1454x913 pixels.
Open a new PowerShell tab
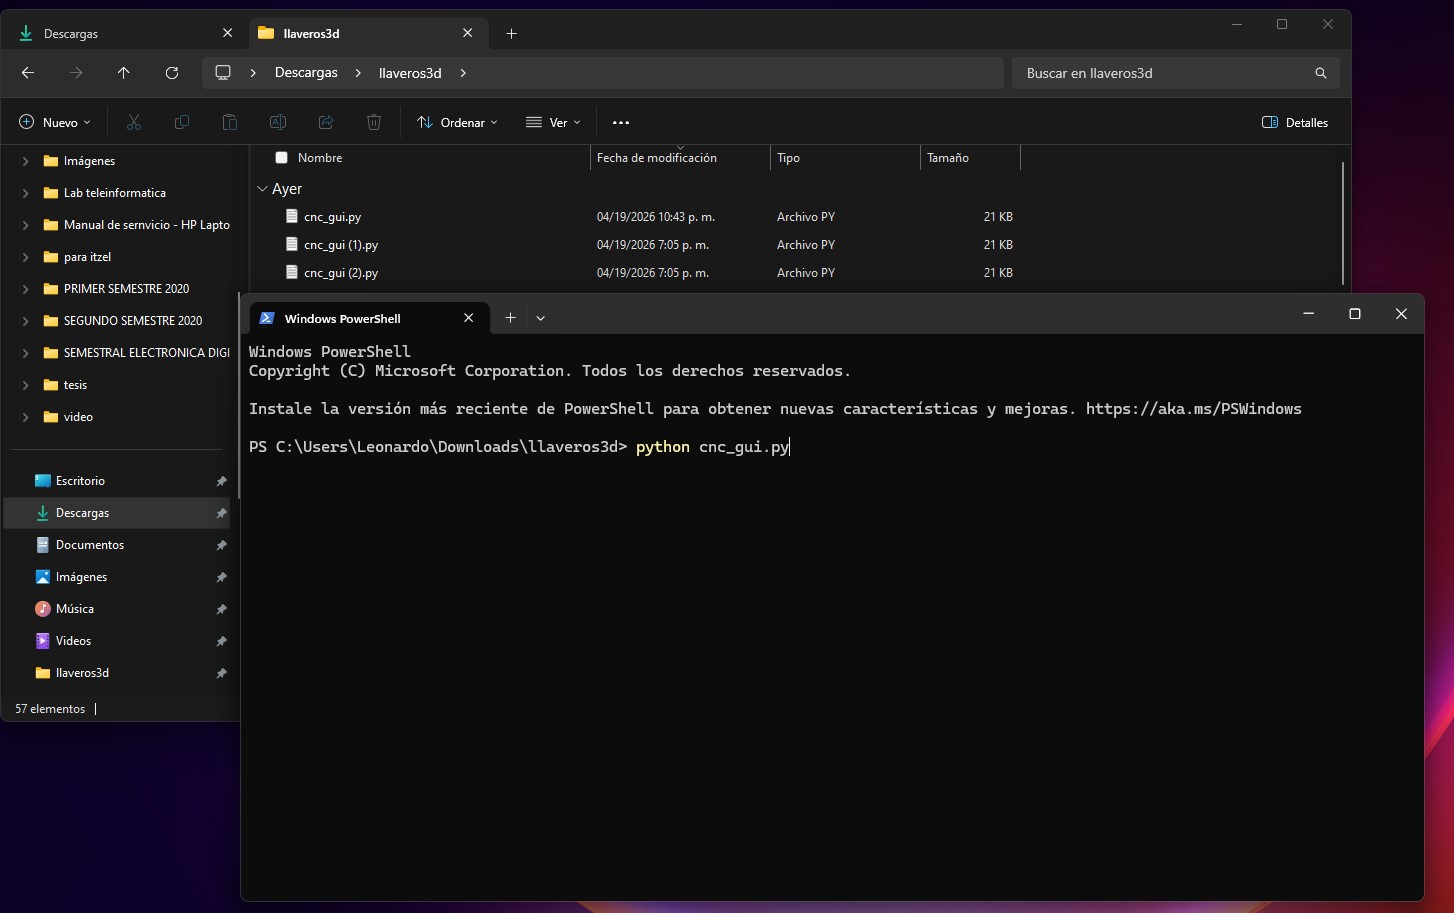[510, 318]
